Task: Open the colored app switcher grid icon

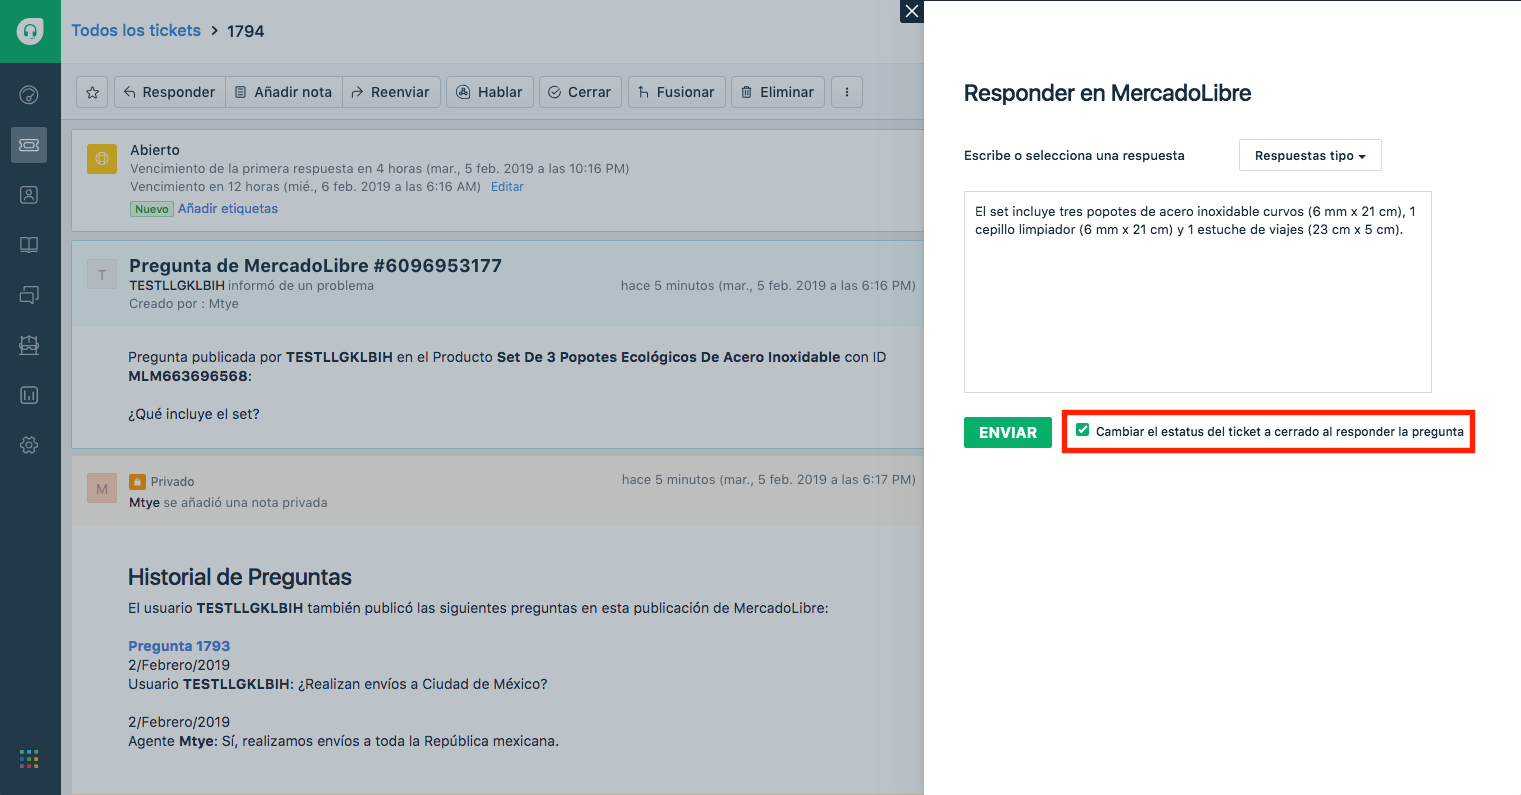Action: [29, 759]
